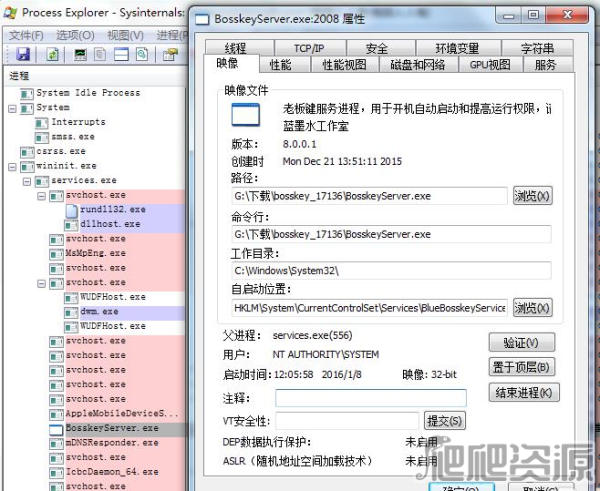The width and height of the screenshot is (600, 491).
Task: Open the 进程 menu
Action: 171,36
